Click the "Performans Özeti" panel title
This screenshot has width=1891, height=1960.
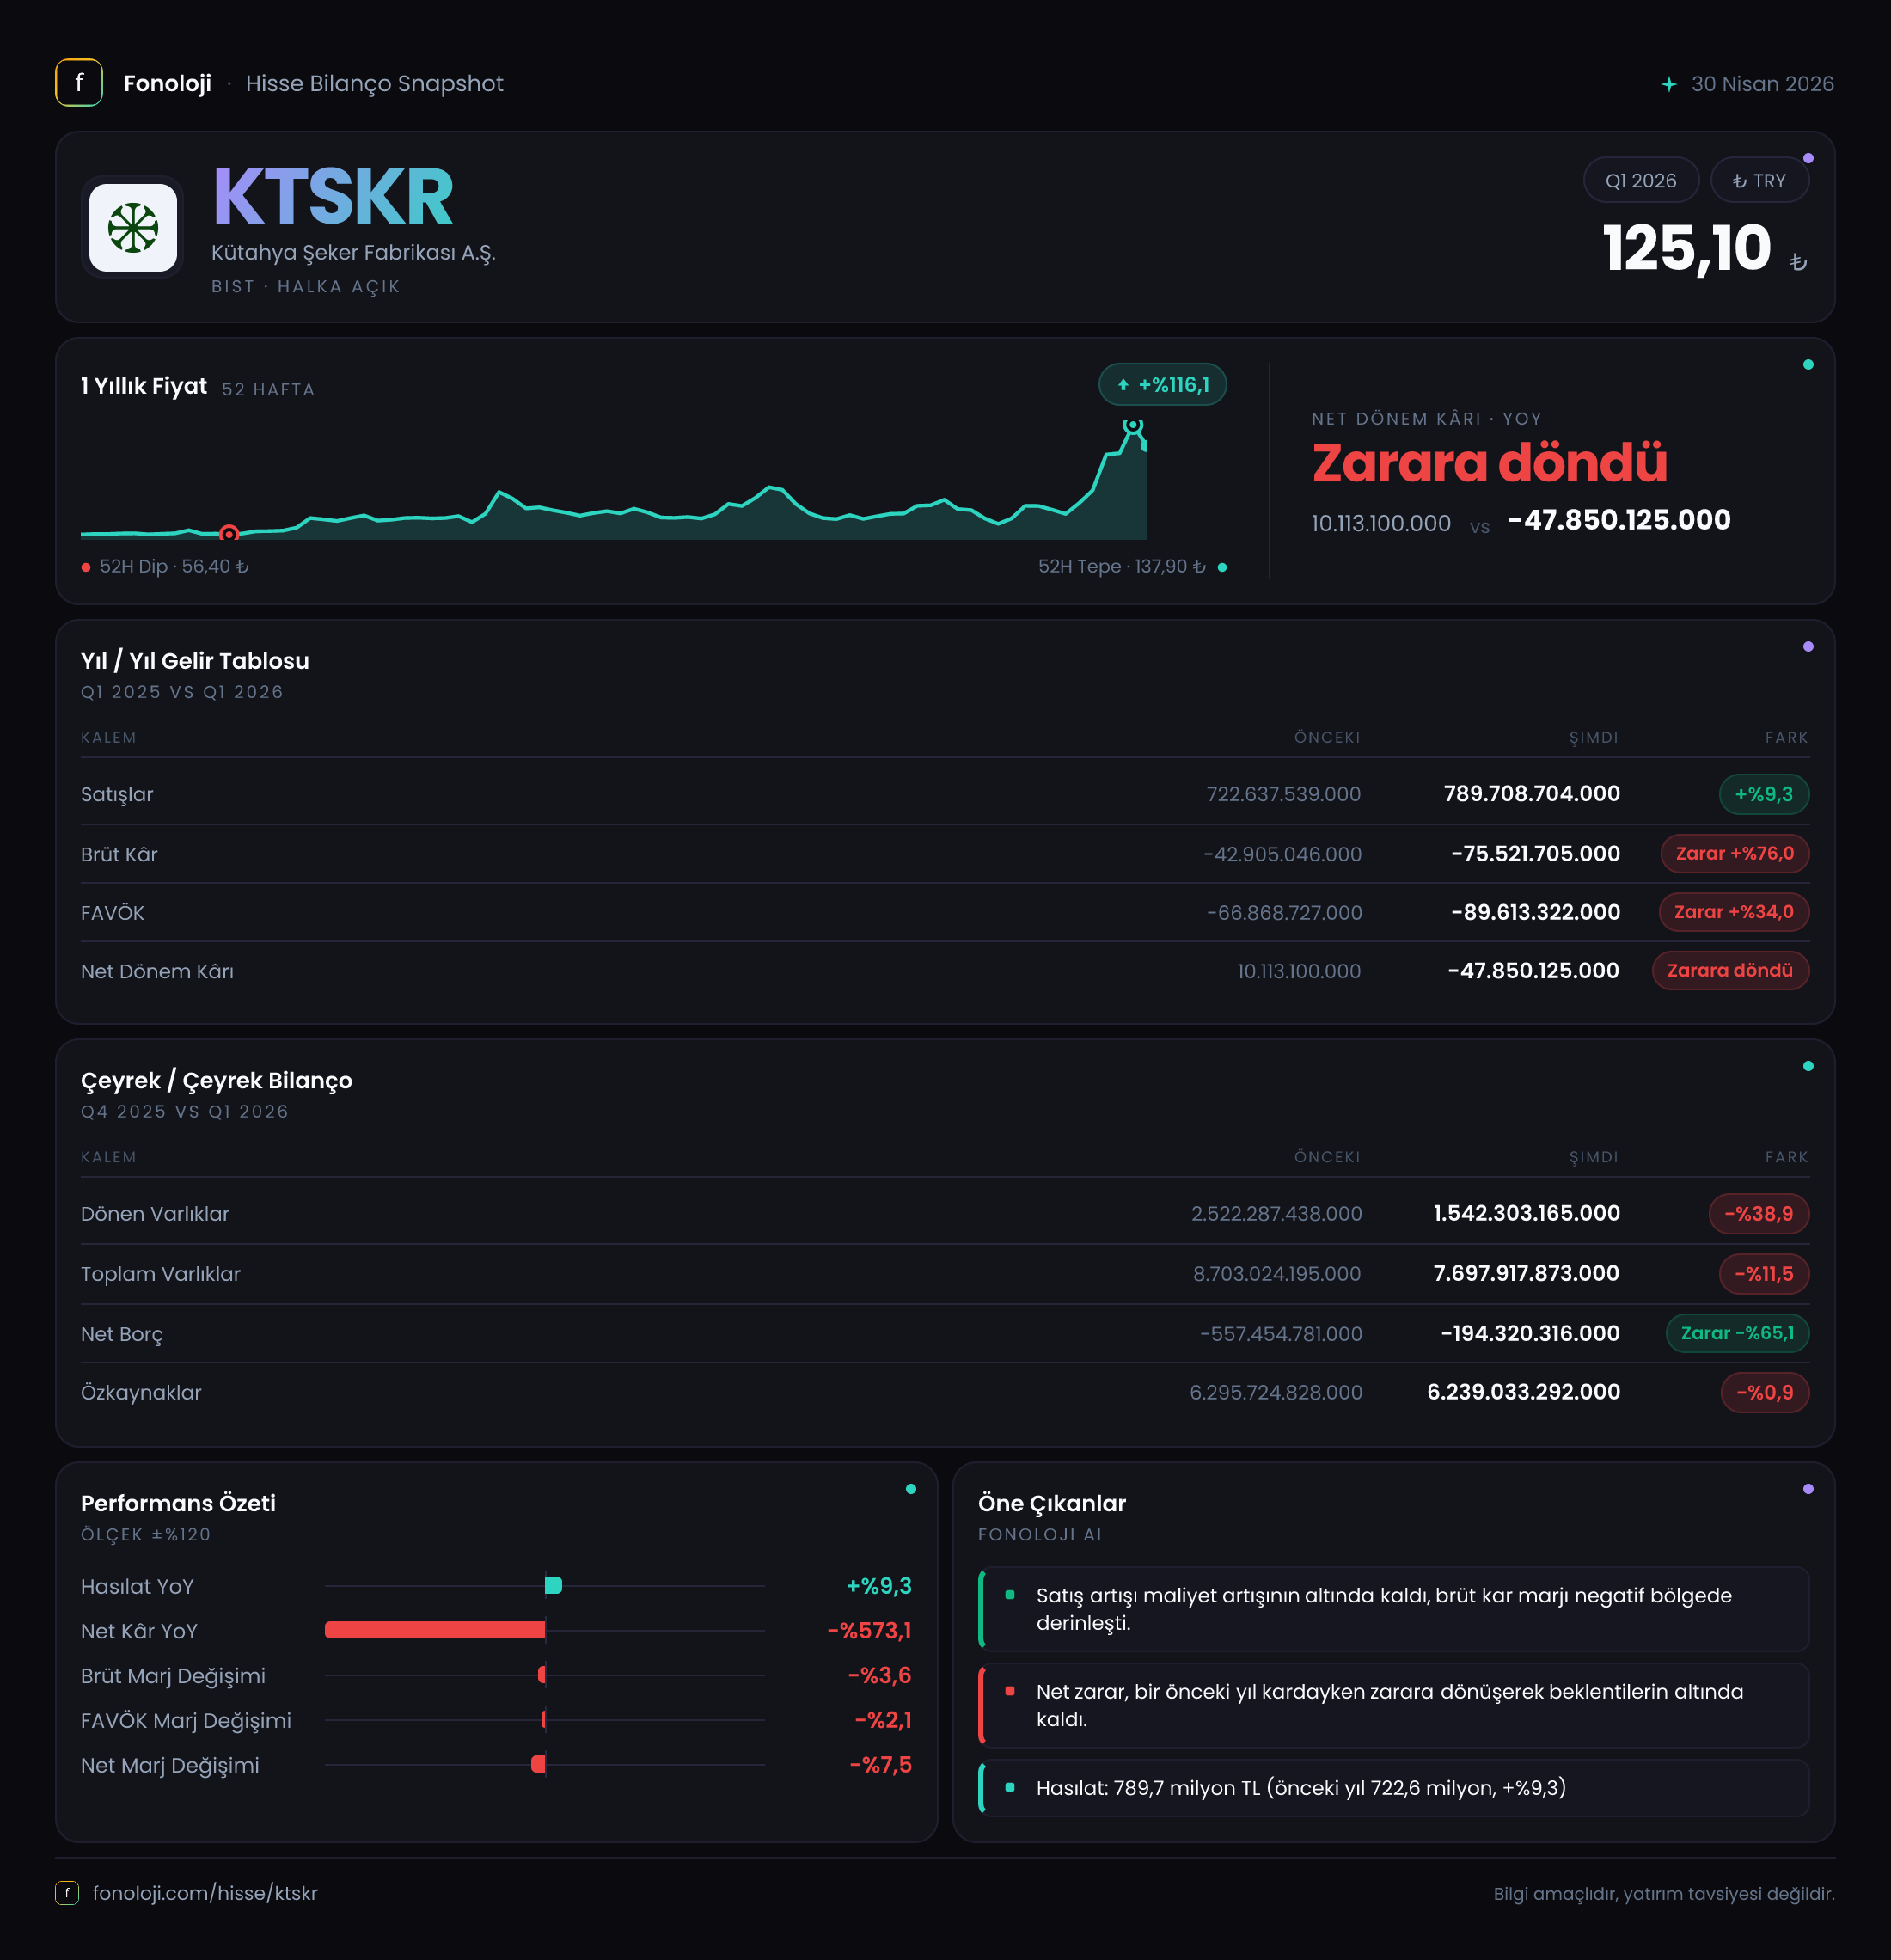(178, 1503)
